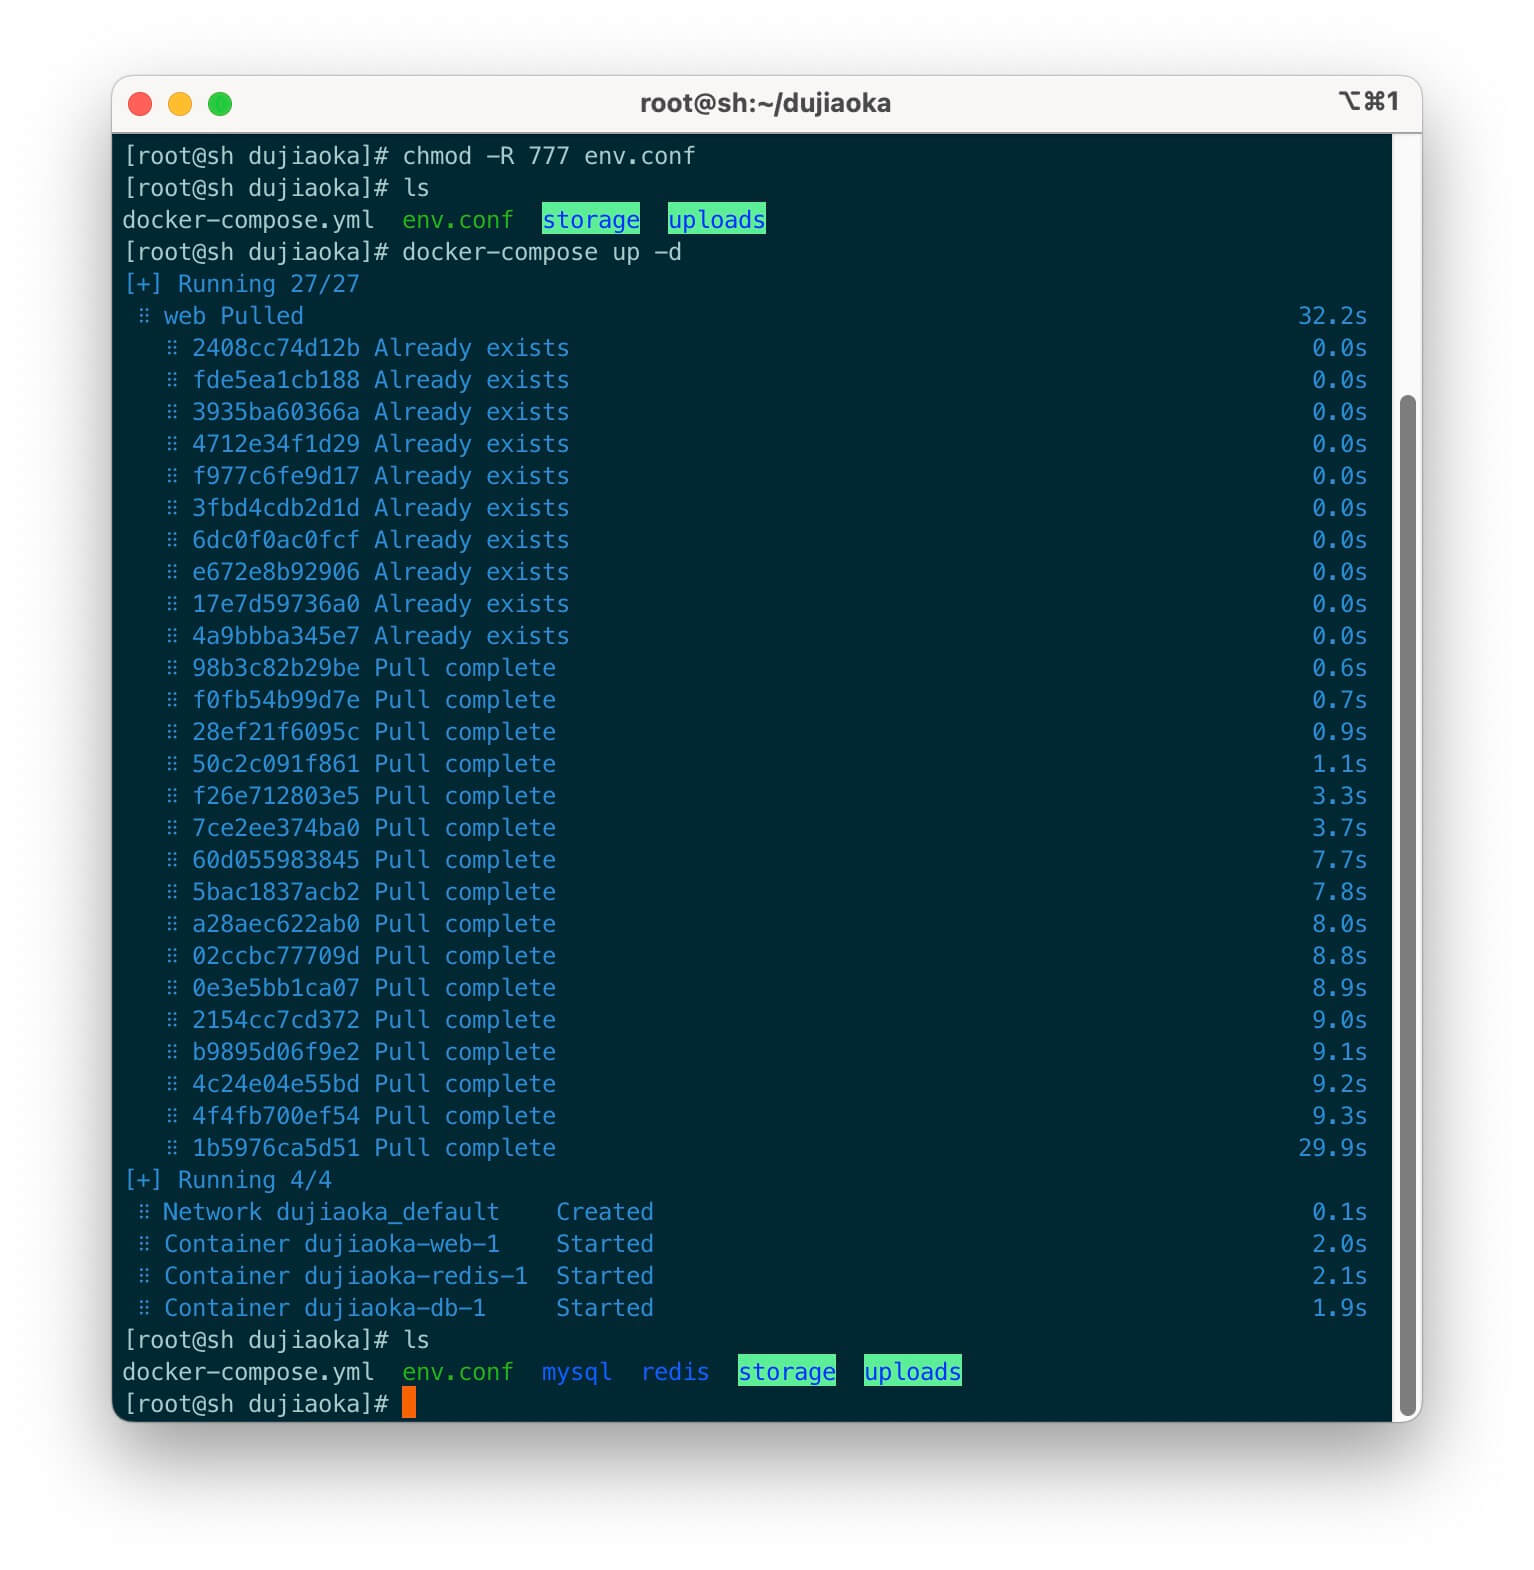This screenshot has height=1570, width=1534.
Task: Close the terminal window with red button
Action: click(140, 104)
